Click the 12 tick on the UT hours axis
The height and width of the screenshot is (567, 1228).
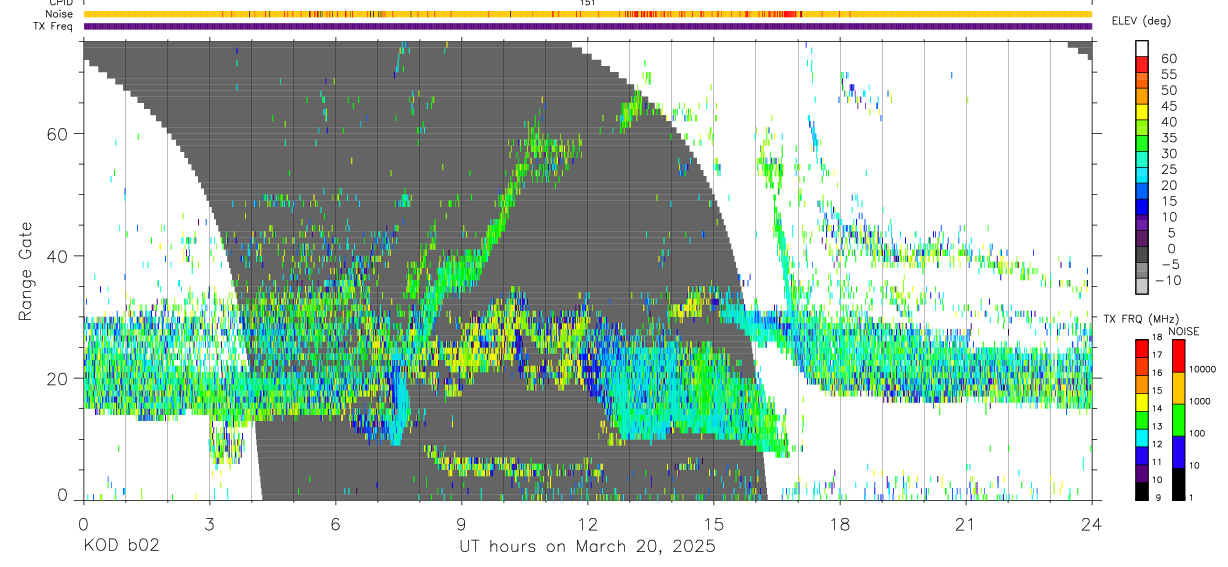click(587, 523)
